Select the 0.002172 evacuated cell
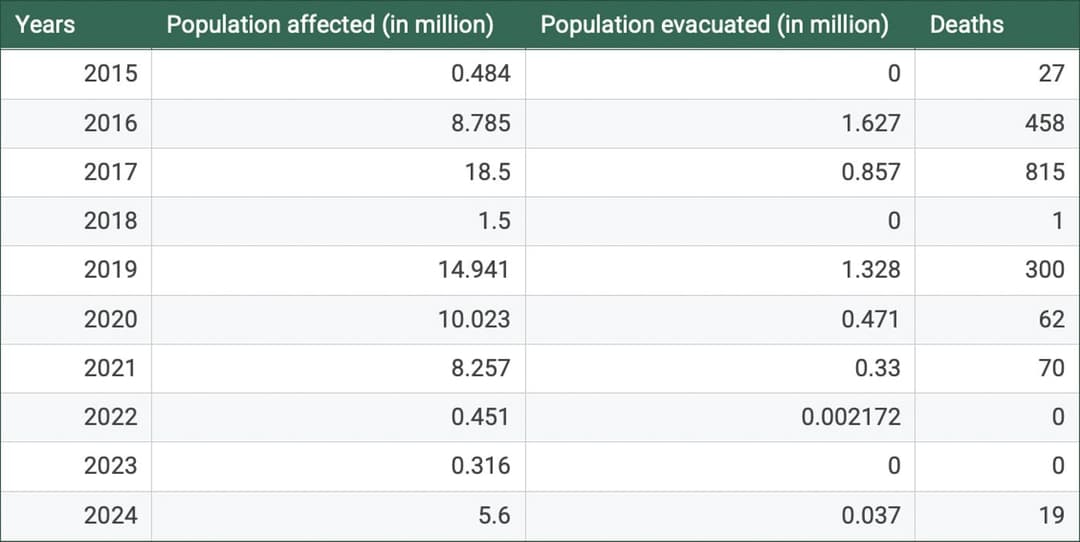Image resolution: width=1080 pixels, height=542 pixels. pos(850,417)
